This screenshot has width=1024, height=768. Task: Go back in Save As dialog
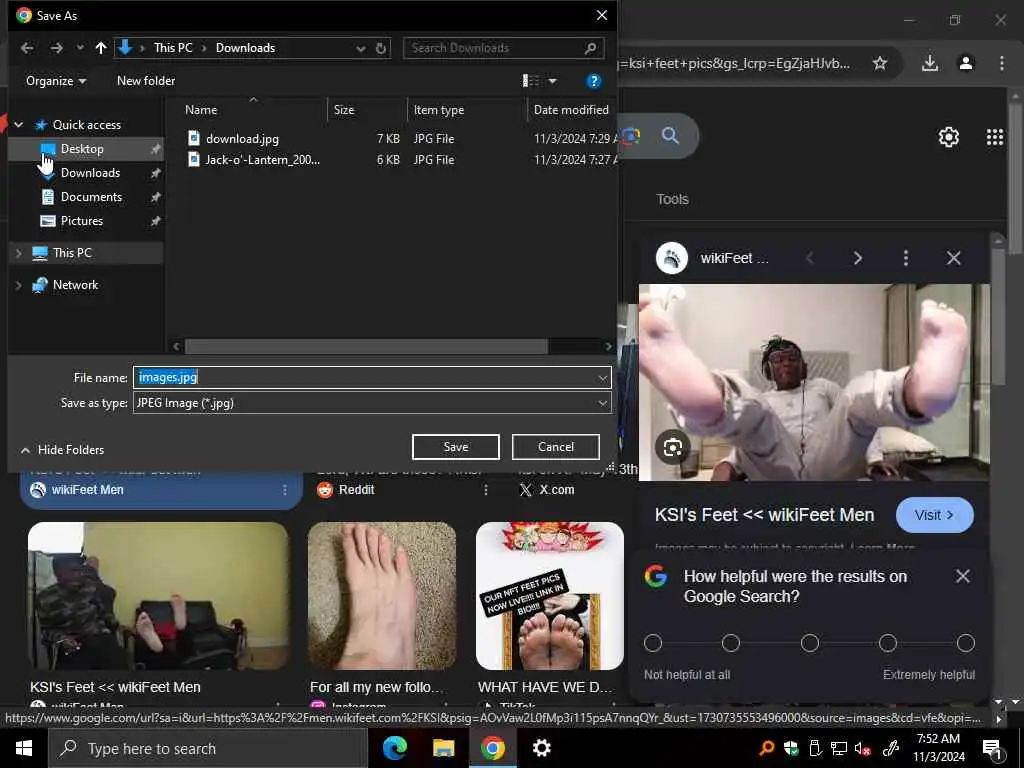27,48
